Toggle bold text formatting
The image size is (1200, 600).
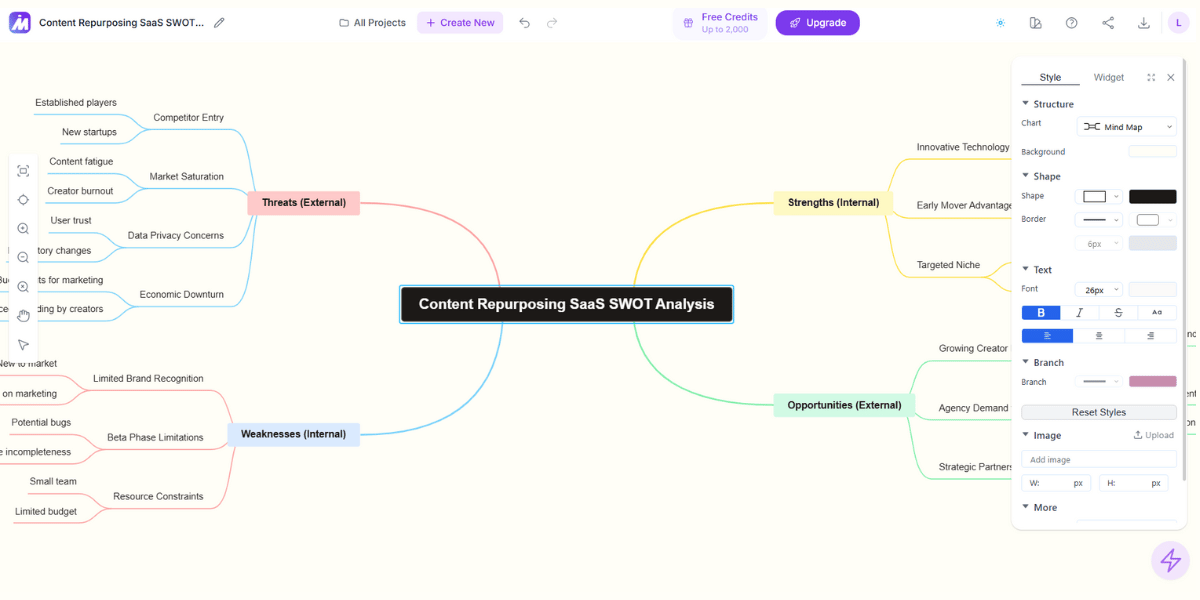click(x=1041, y=313)
